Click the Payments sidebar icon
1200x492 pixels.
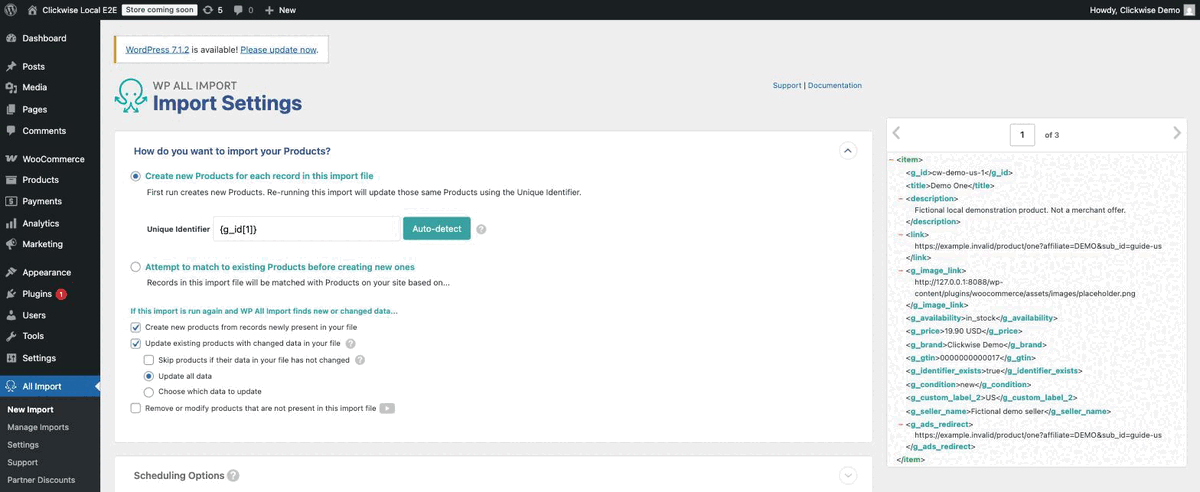11,201
